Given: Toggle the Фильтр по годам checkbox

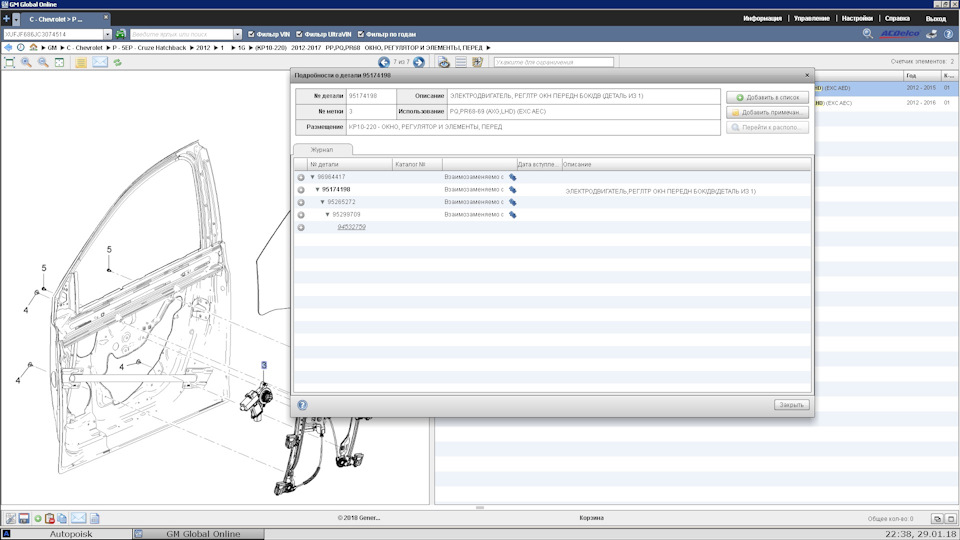Looking at the screenshot, I should [x=361, y=34].
